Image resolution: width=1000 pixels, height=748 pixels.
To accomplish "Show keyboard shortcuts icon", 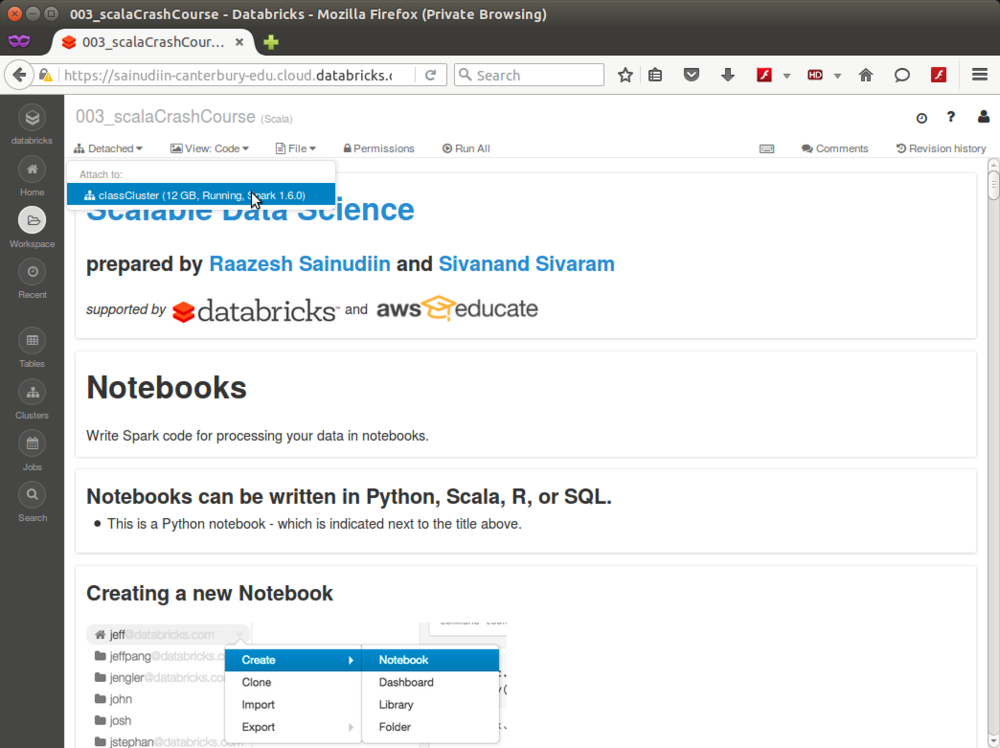I will [x=767, y=149].
